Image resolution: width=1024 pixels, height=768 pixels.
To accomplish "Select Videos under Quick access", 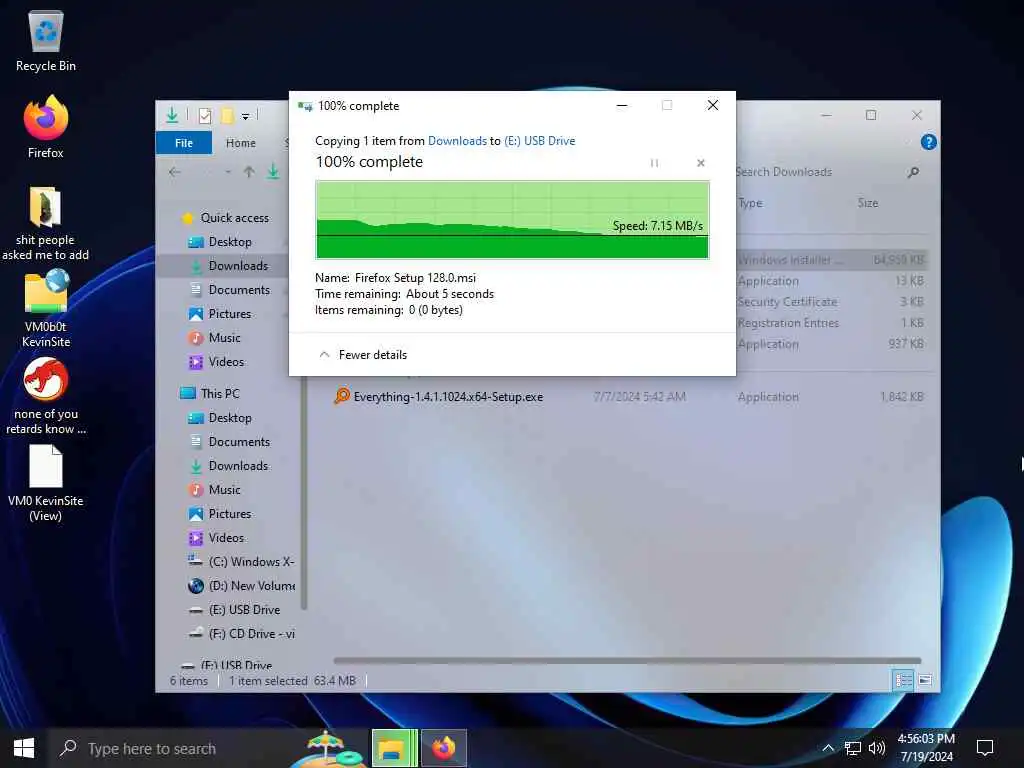I will [216, 362].
